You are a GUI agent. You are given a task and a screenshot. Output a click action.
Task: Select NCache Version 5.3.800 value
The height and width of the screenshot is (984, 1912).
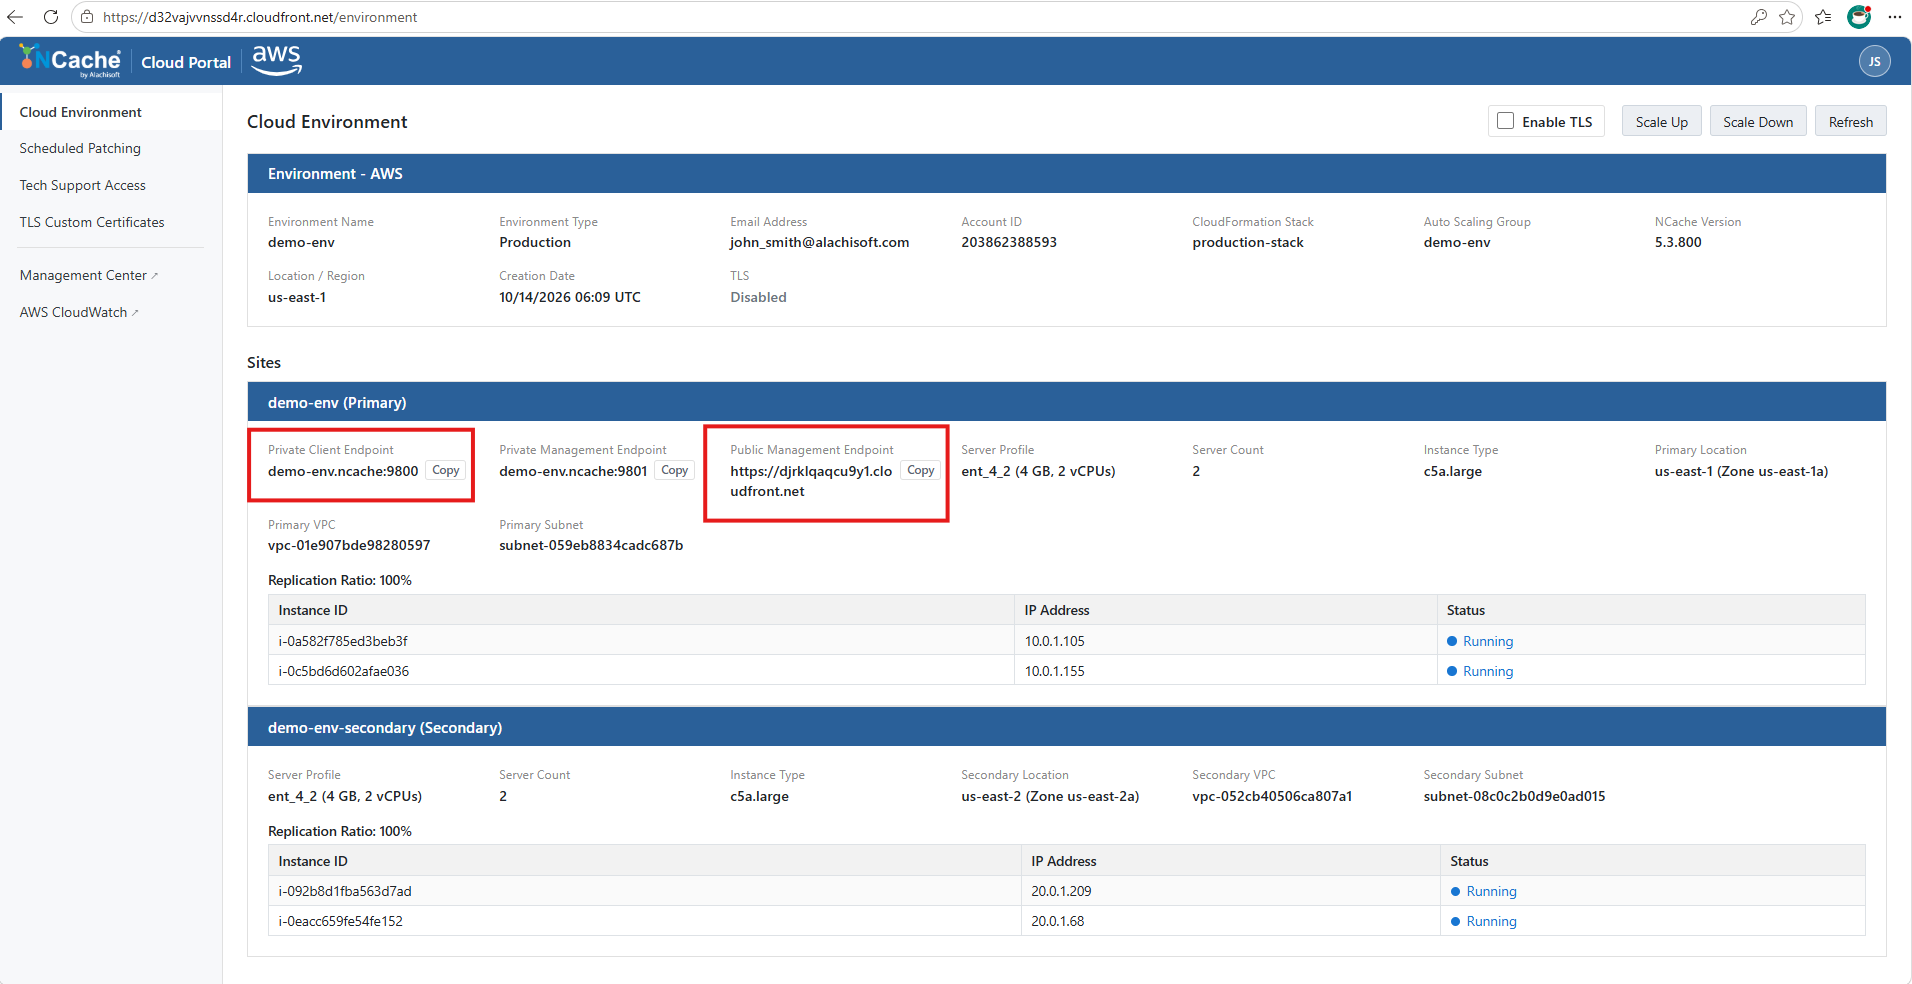coord(1677,242)
